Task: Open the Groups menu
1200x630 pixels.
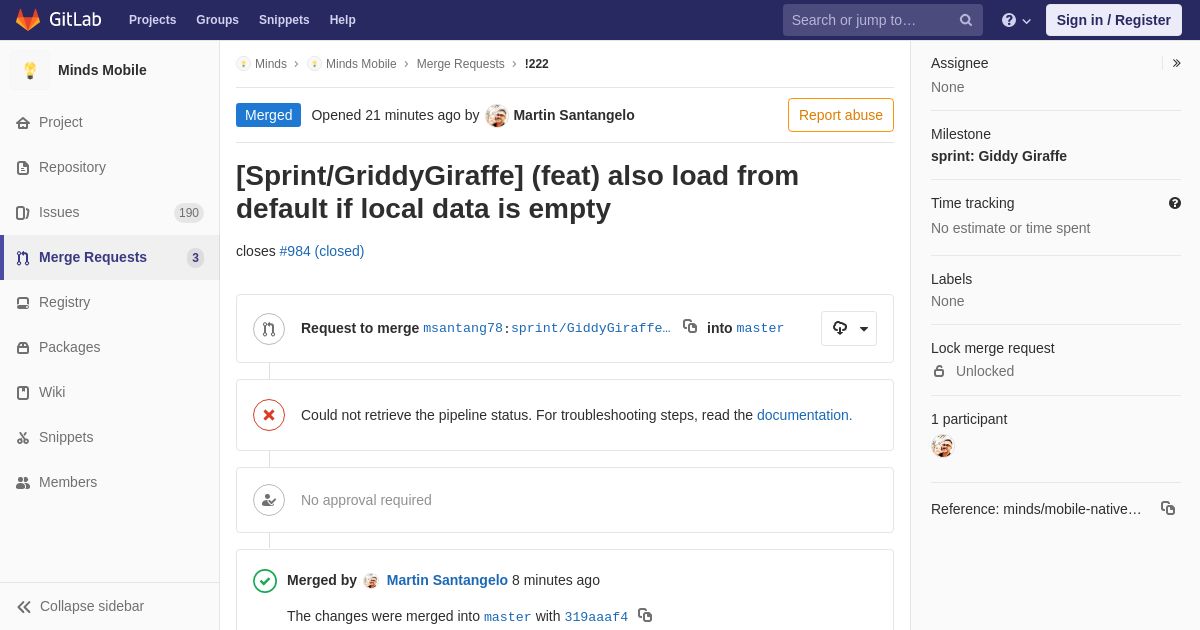Action: [217, 20]
